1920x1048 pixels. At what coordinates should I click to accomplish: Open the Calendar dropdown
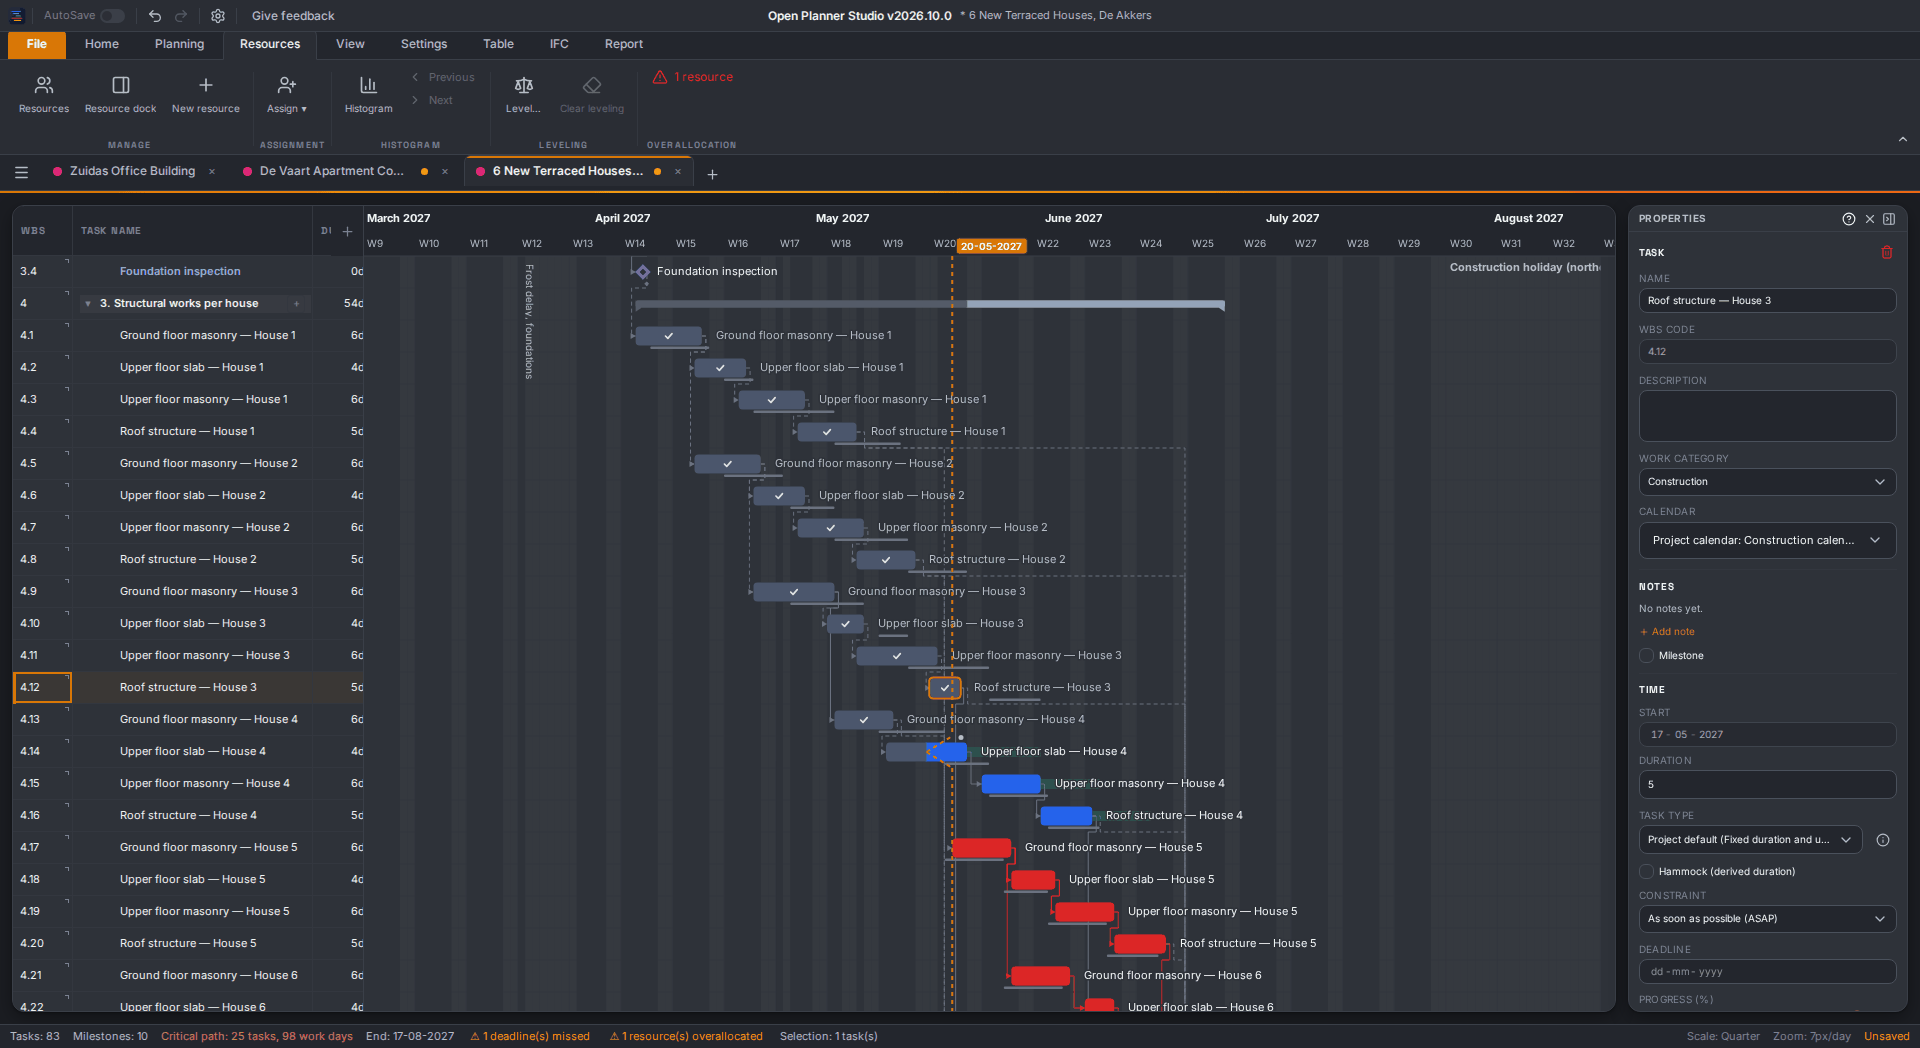(1767, 541)
